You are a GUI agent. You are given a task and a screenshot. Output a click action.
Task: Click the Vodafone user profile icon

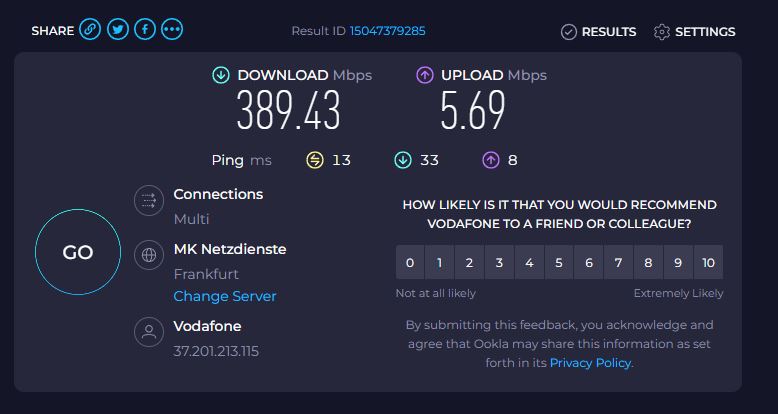tap(149, 332)
